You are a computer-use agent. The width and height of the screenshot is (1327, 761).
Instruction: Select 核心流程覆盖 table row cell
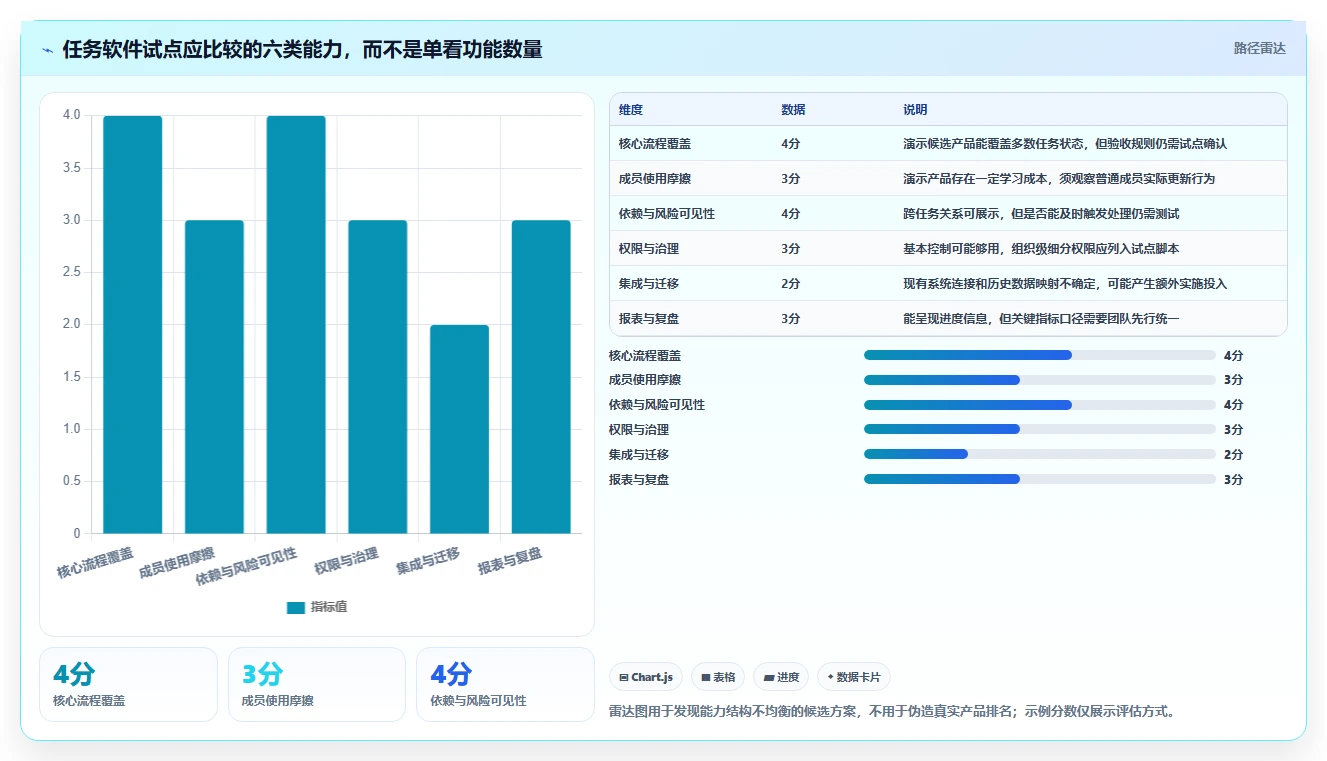(655, 144)
